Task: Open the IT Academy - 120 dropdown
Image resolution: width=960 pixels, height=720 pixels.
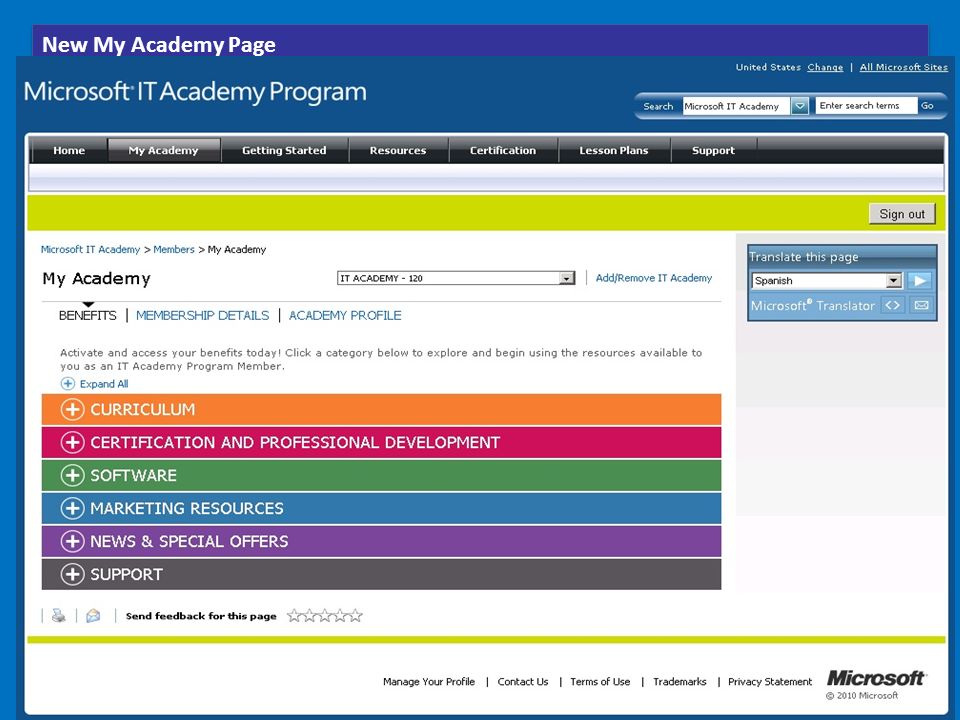Action: click(x=456, y=279)
